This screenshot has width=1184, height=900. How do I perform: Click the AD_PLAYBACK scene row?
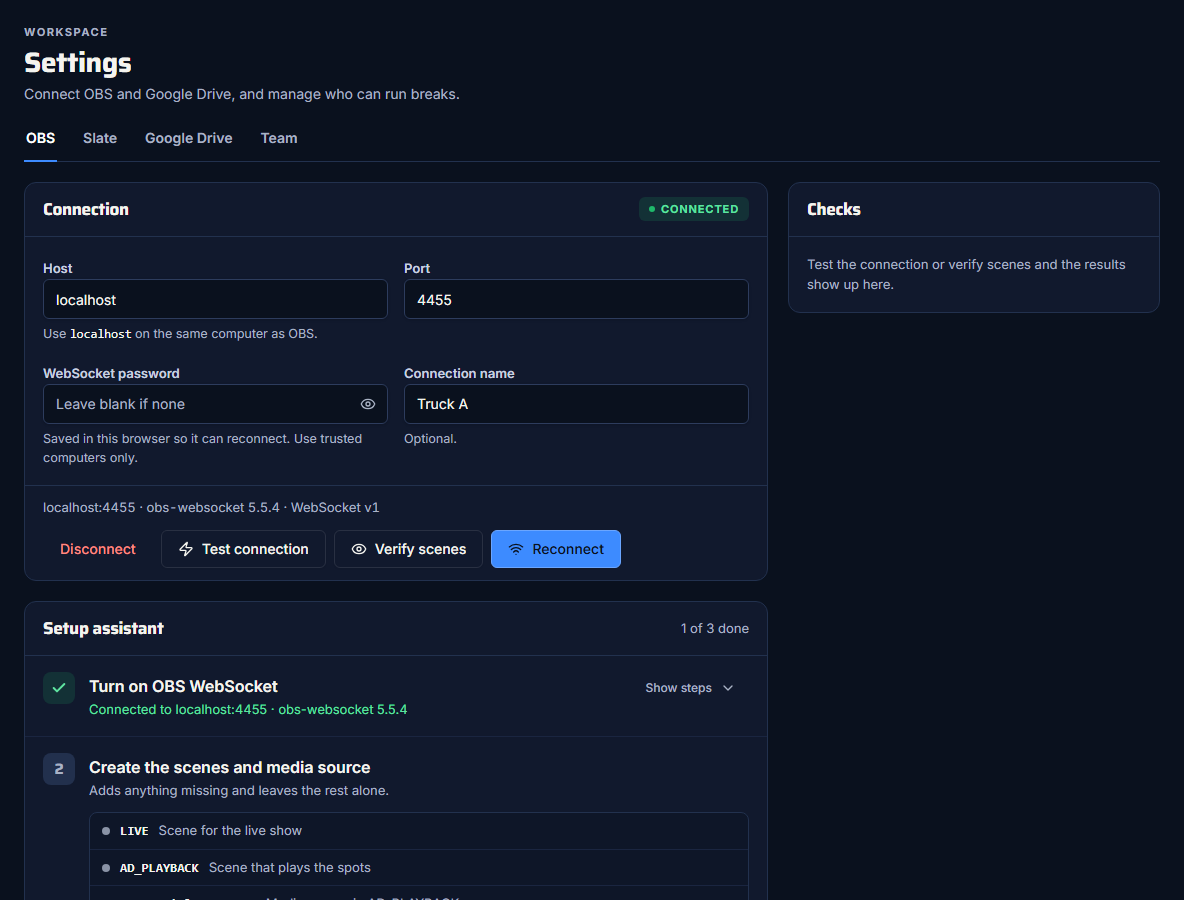(x=419, y=868)
